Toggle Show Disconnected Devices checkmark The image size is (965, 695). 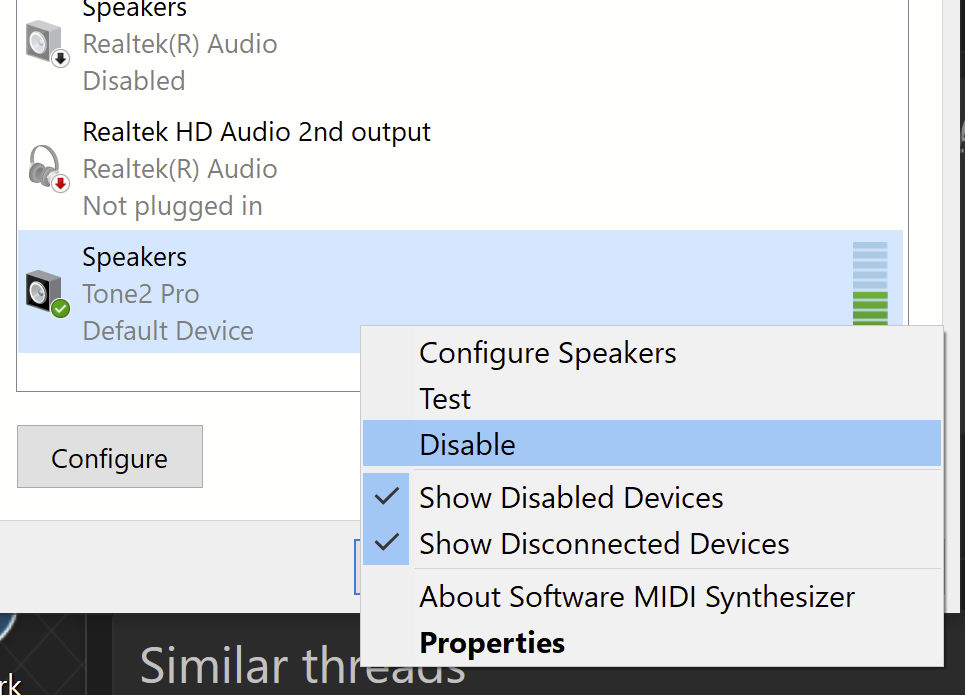pos(386,542)
